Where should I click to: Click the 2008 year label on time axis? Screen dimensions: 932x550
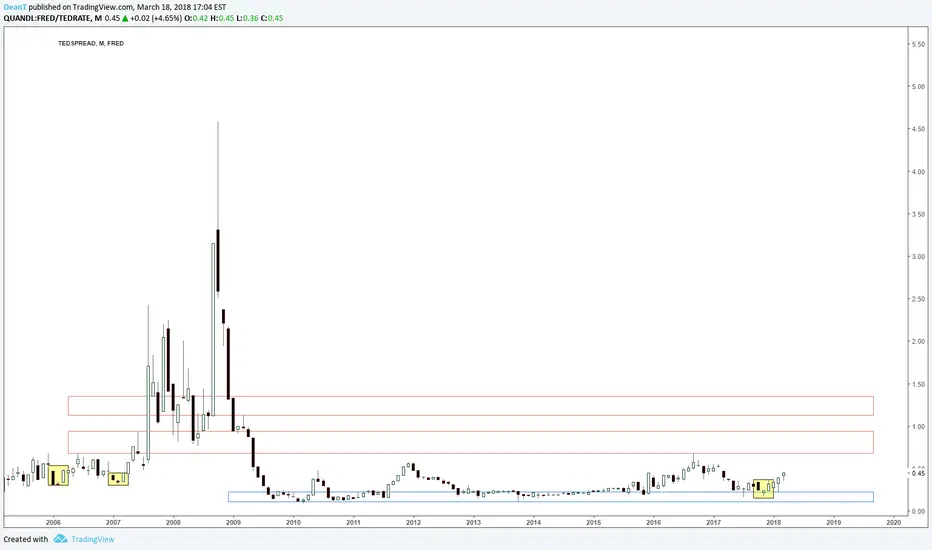(x=173, y=523)
